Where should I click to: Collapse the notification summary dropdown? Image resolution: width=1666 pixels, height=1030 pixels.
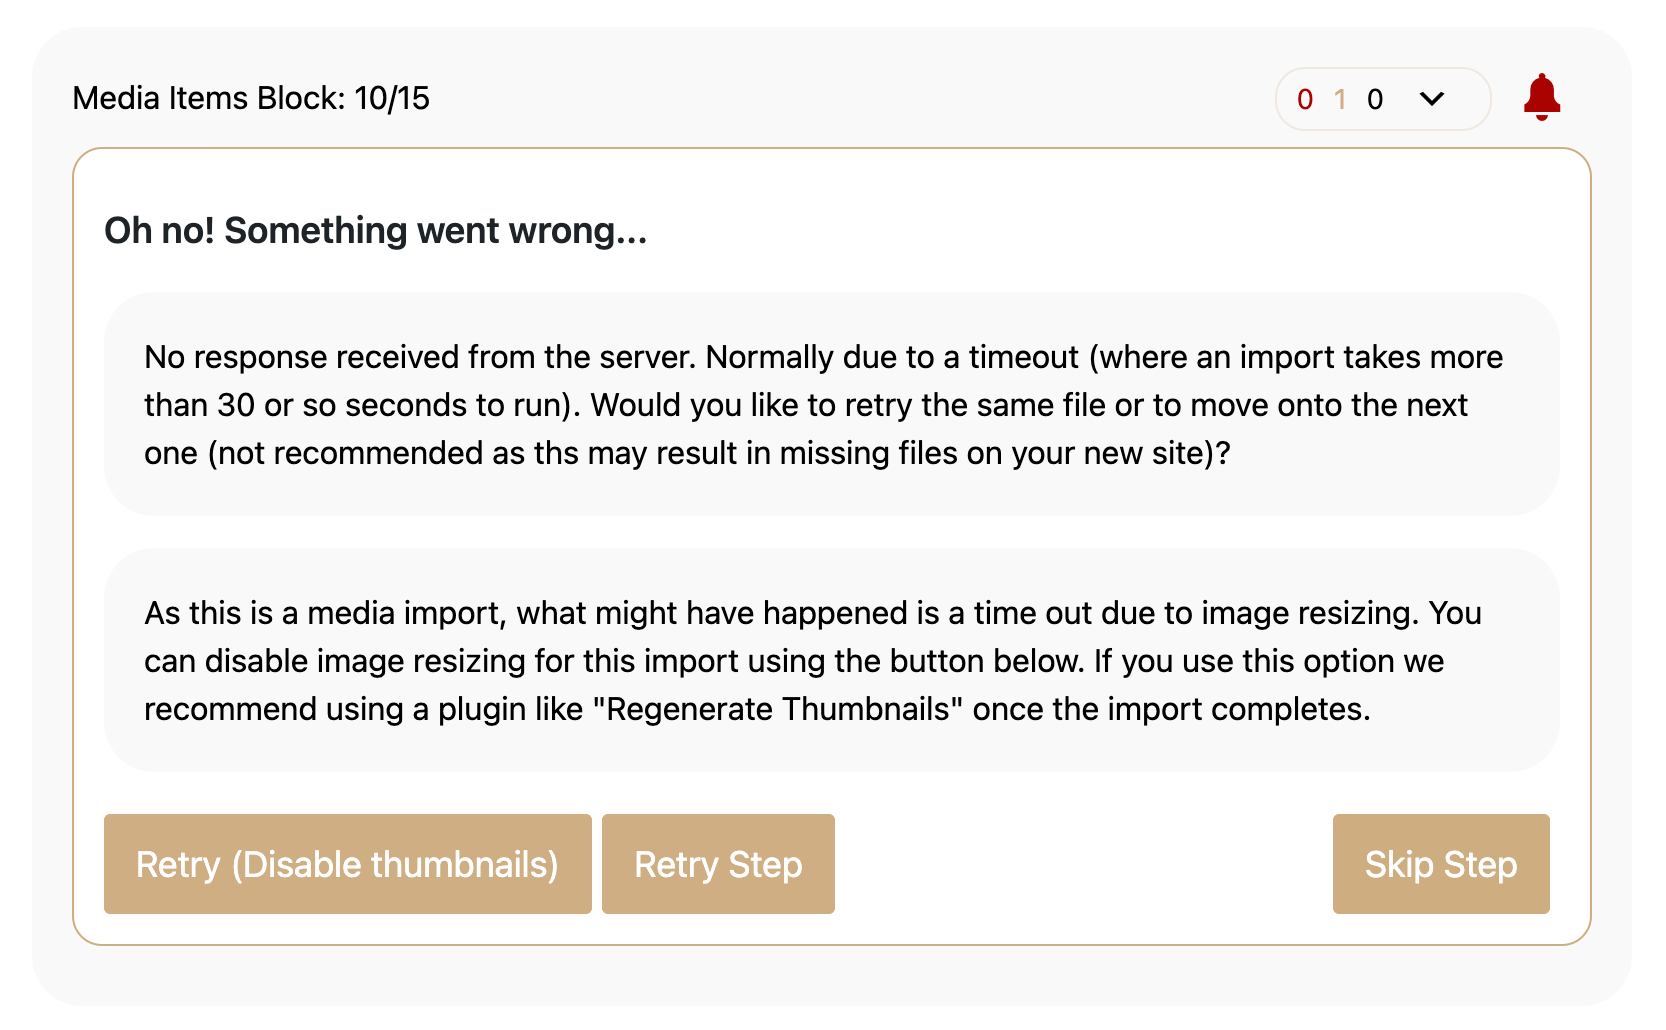[1432, 100]
